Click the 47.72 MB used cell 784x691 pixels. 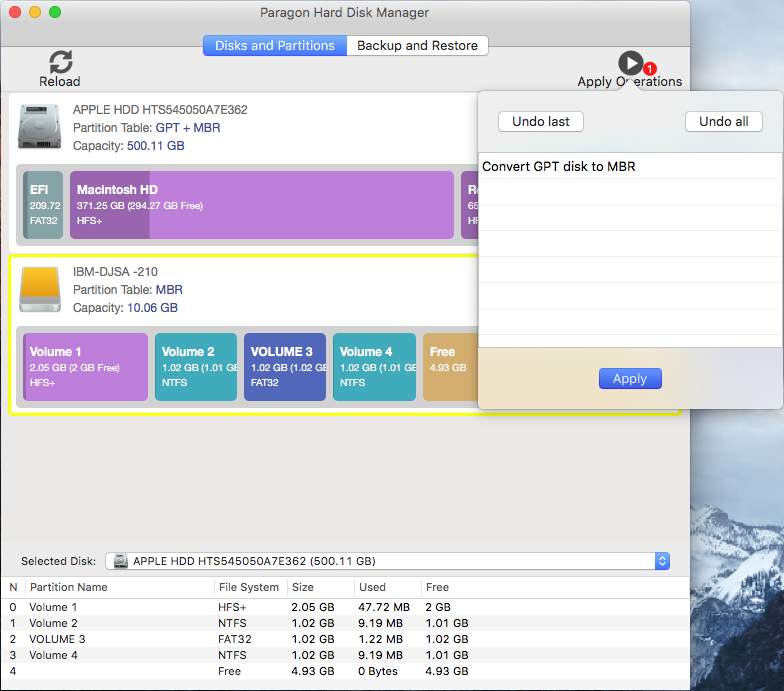pyautogui.click(x=384, y=607)
